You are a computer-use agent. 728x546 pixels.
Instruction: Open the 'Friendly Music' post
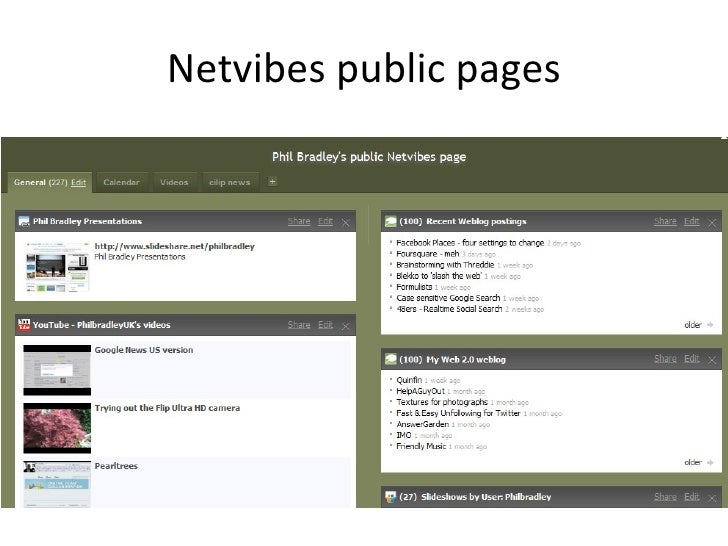point(421,447)
